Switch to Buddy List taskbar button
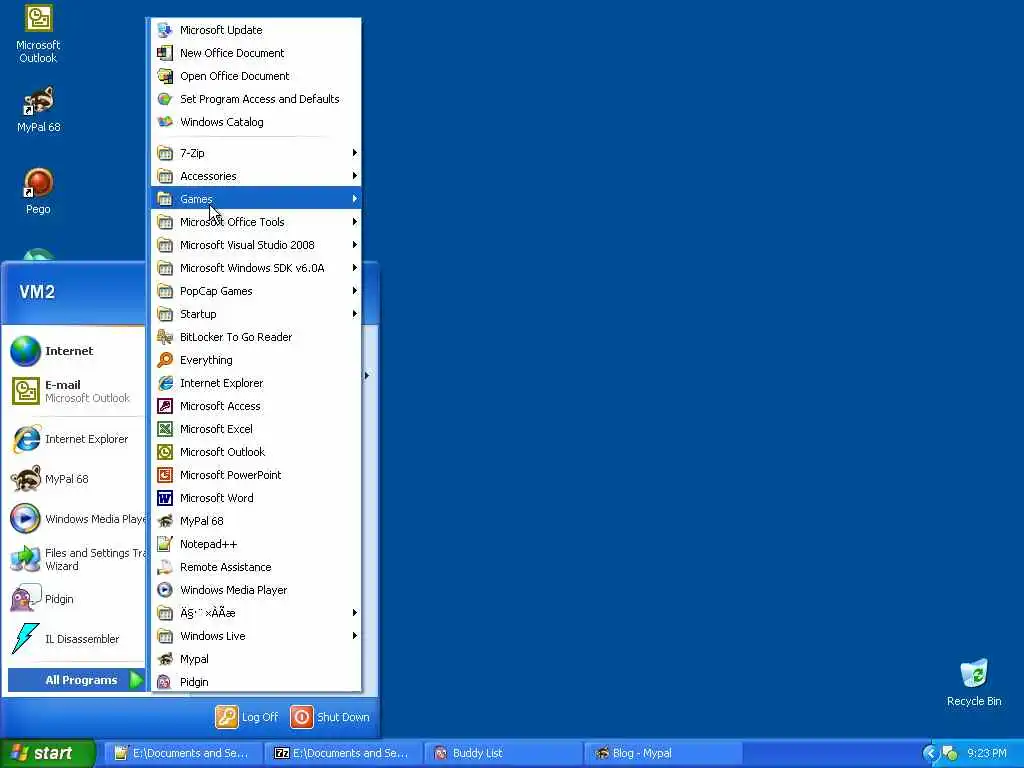1024x768 pixels. (503, 753)
